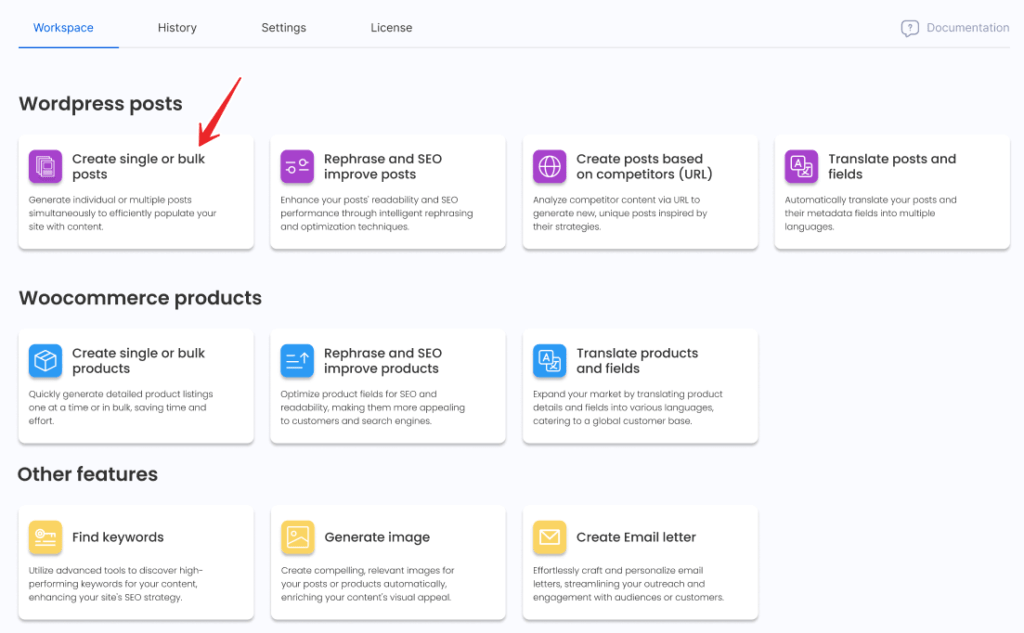Image resolution: width=1024 pixels, height=633 pixels.
Task: Click the 'Automatically translate your posts' description
Action: (871, 213)
